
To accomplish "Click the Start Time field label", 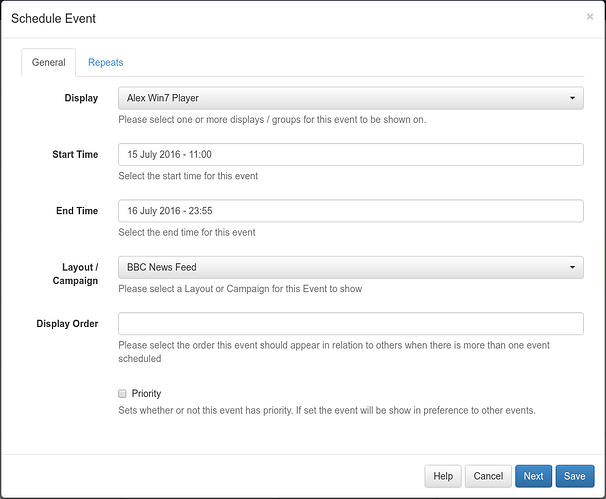I will click(x=75, y=155).
